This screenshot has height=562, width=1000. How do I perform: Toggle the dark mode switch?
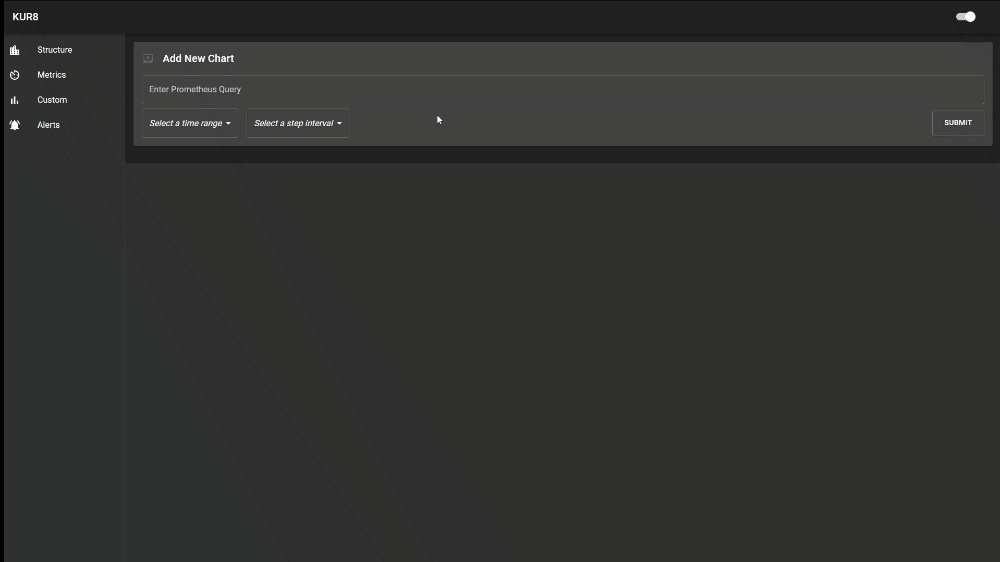(966, 17)
